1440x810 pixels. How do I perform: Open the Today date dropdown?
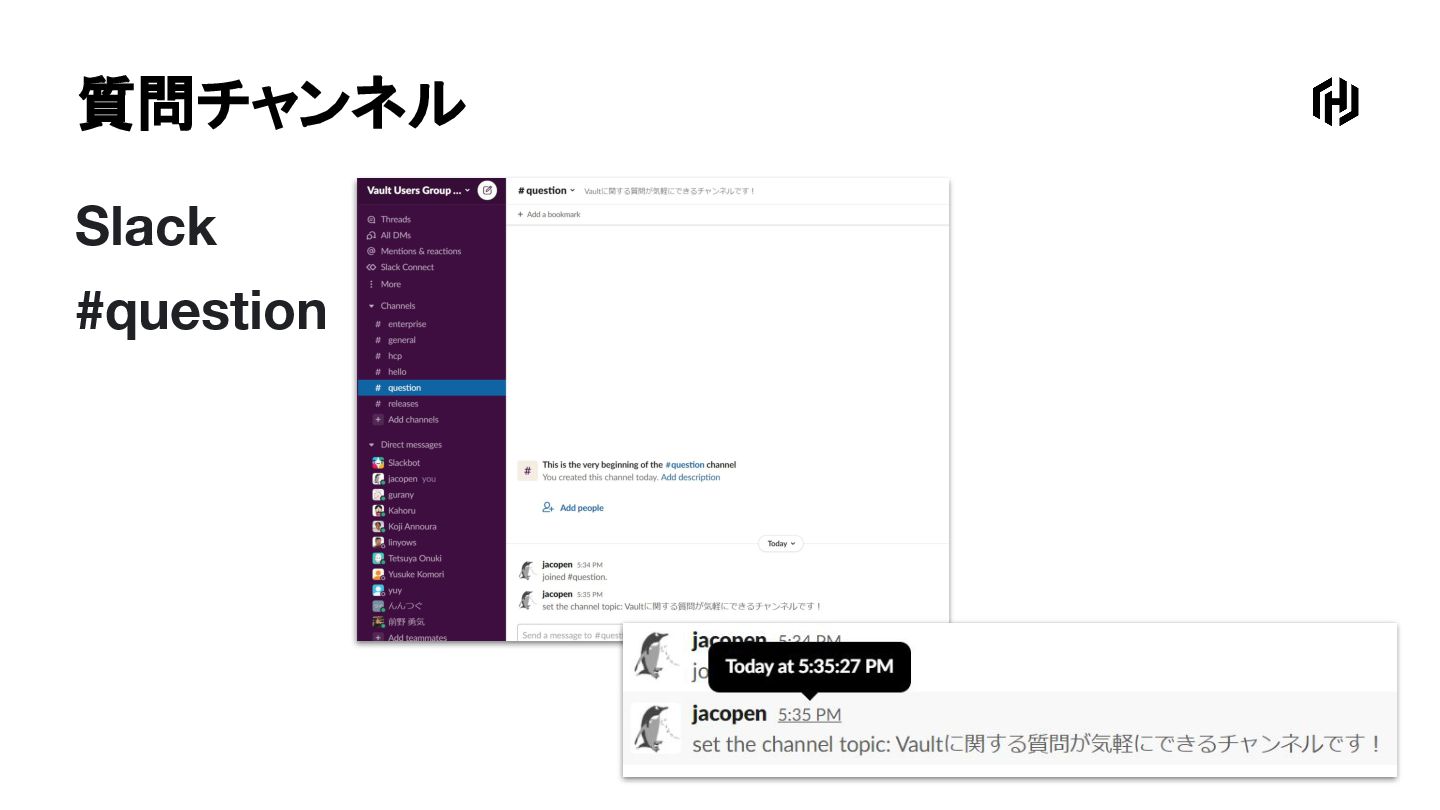click(x=780, y=544)
